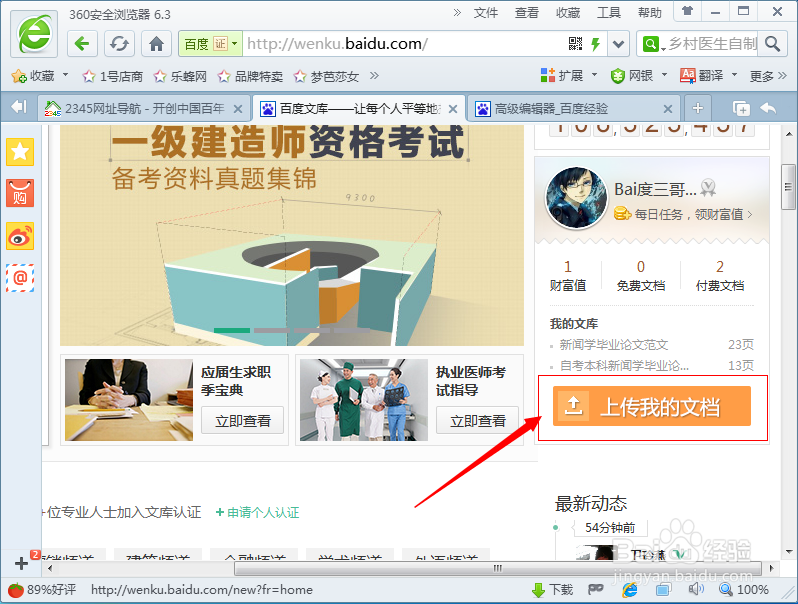
Task: Click the 付费文档 count
Action: 720,266
